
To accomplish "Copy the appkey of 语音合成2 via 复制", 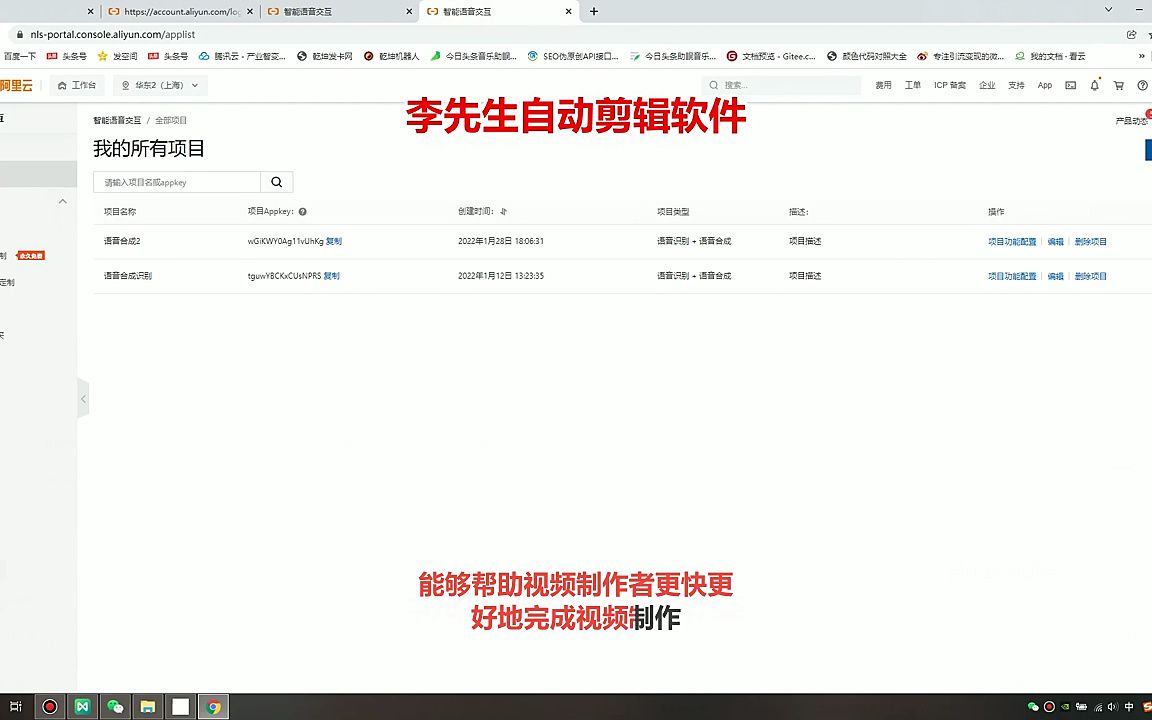I will coord(333,241).
